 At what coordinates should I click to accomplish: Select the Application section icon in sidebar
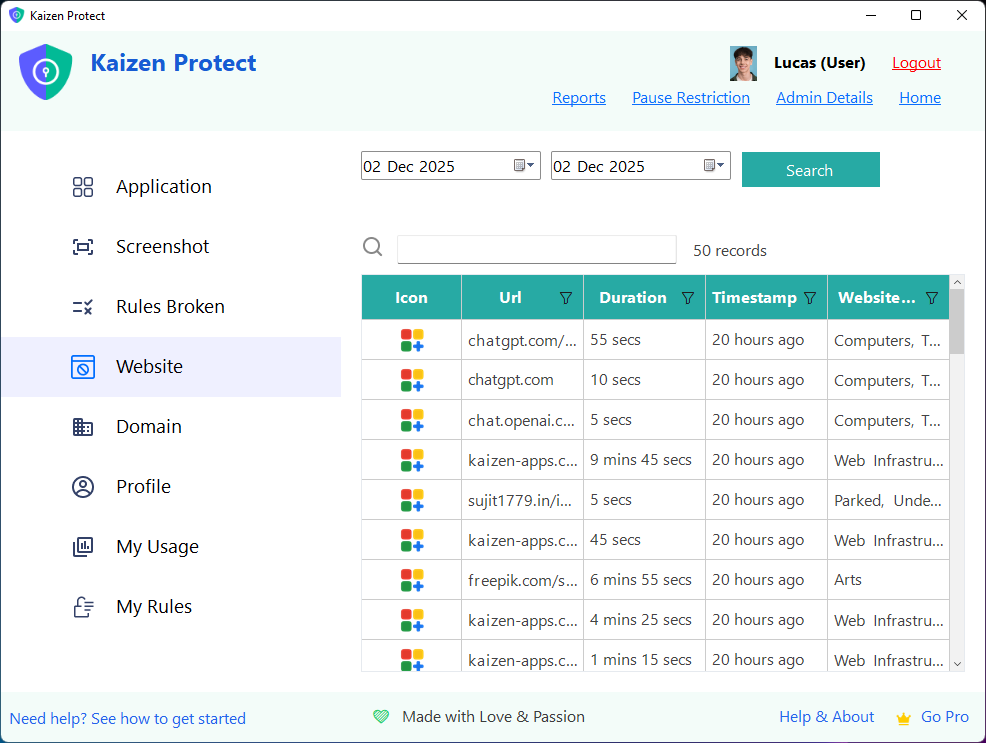[82, 186]
